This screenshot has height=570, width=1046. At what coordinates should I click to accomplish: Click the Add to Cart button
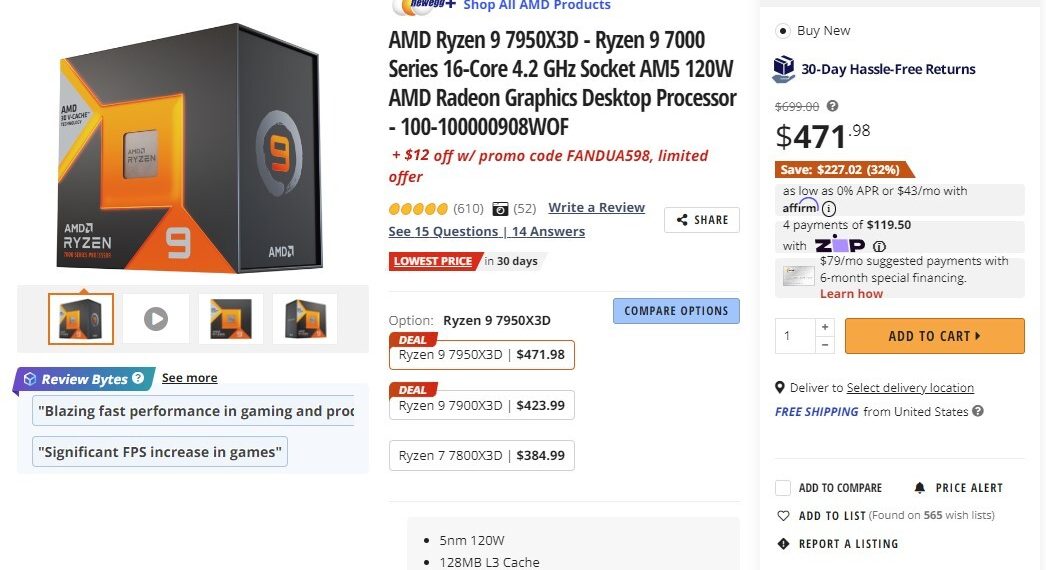click(934, 336)
